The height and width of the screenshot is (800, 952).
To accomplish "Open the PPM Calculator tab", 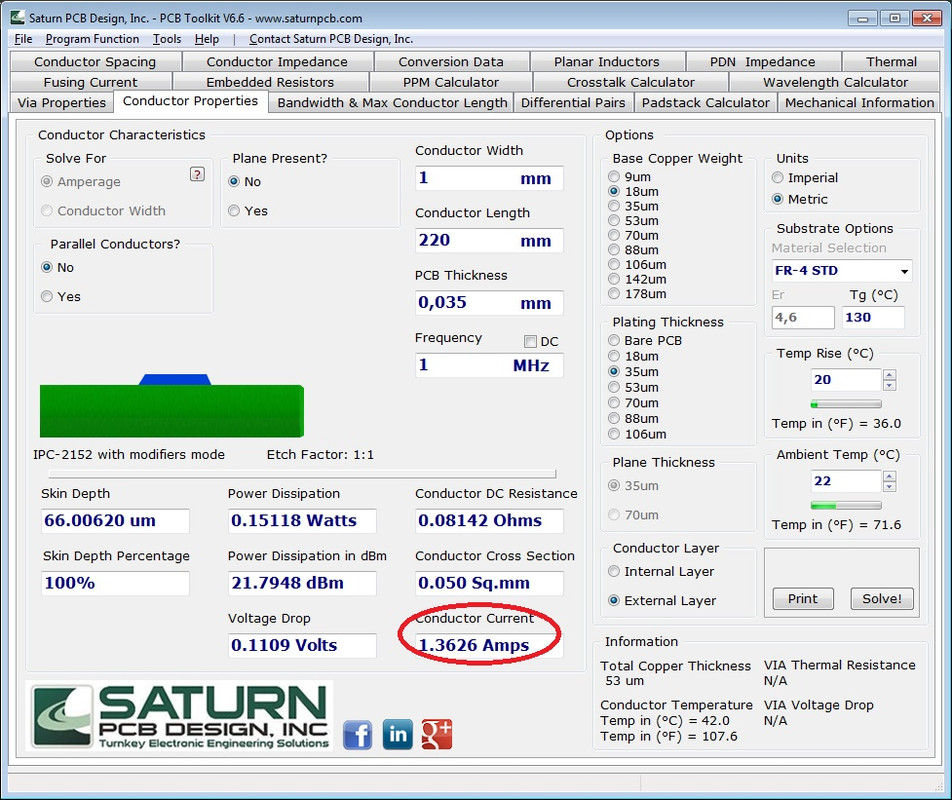I will (x=450, y=82).
